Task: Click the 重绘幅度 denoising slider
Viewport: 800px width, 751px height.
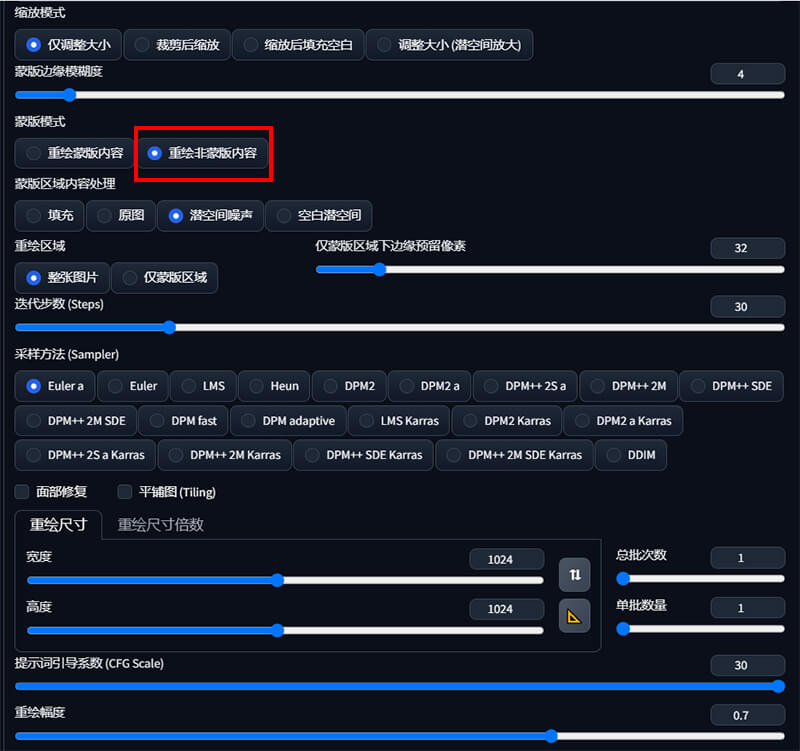Action: click(x=400, y=736)
